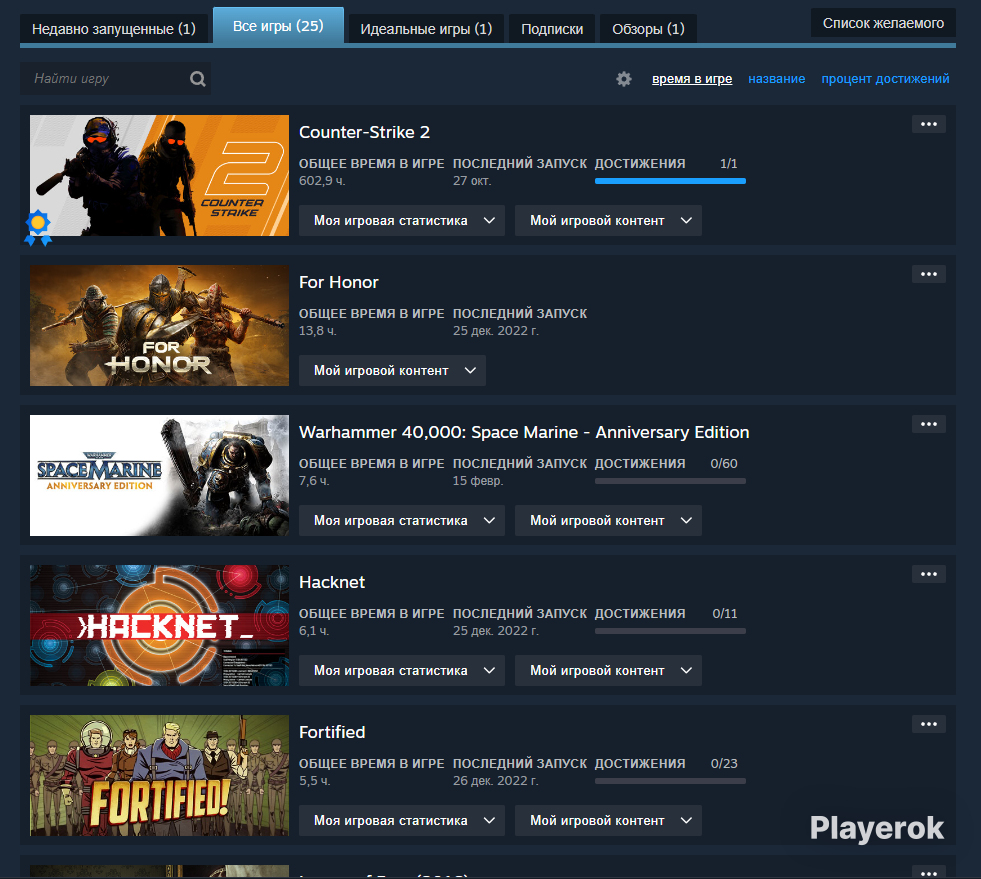Open the Warhammer 40,000 three-dot menu
The width and height of the screenshot is (981, 879).
tap(928, 424)
